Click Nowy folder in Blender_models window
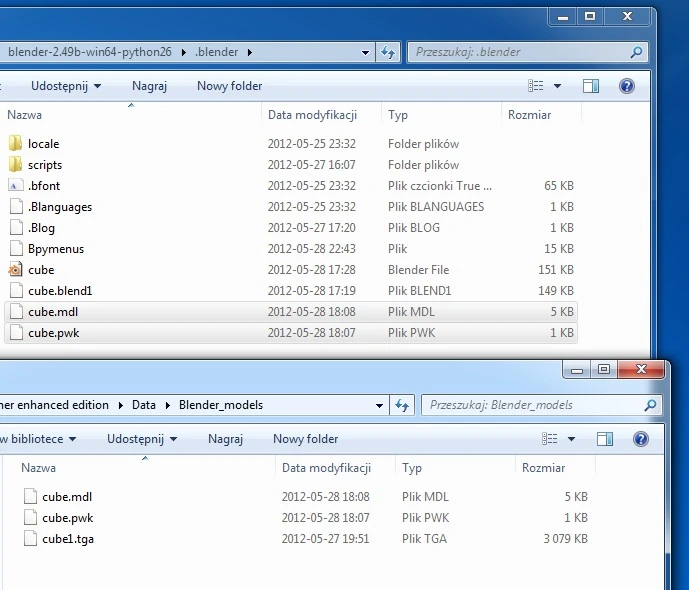 tap(305, 438)
